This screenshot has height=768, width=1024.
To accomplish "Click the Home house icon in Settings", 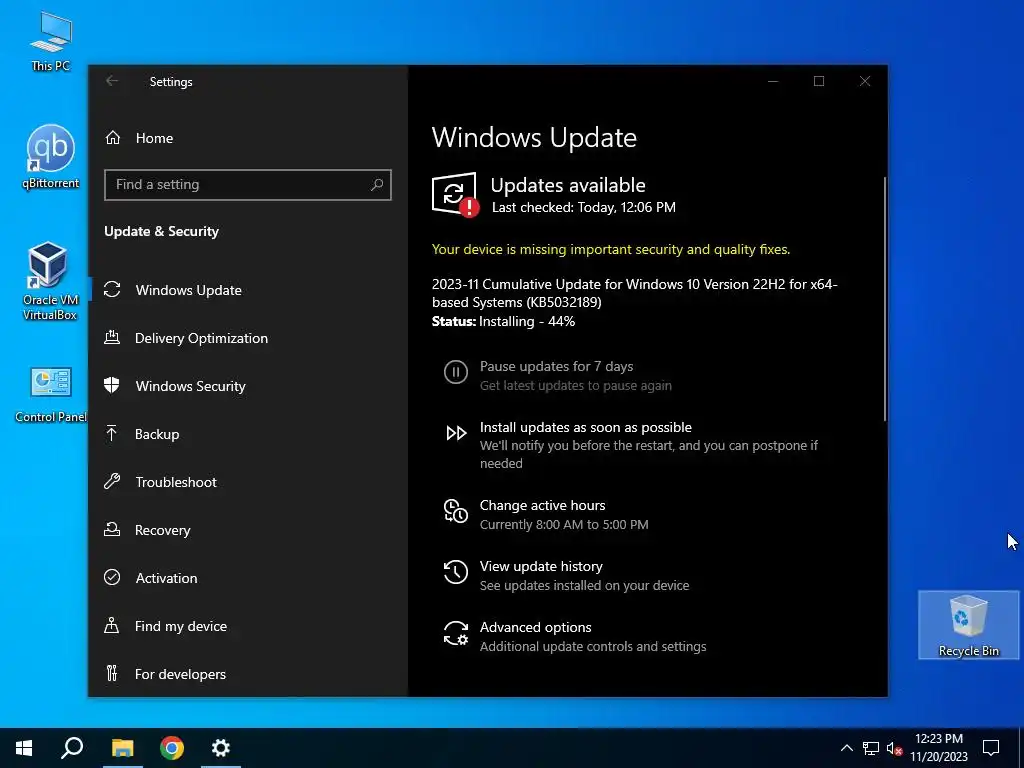I will tap(113, 138).
